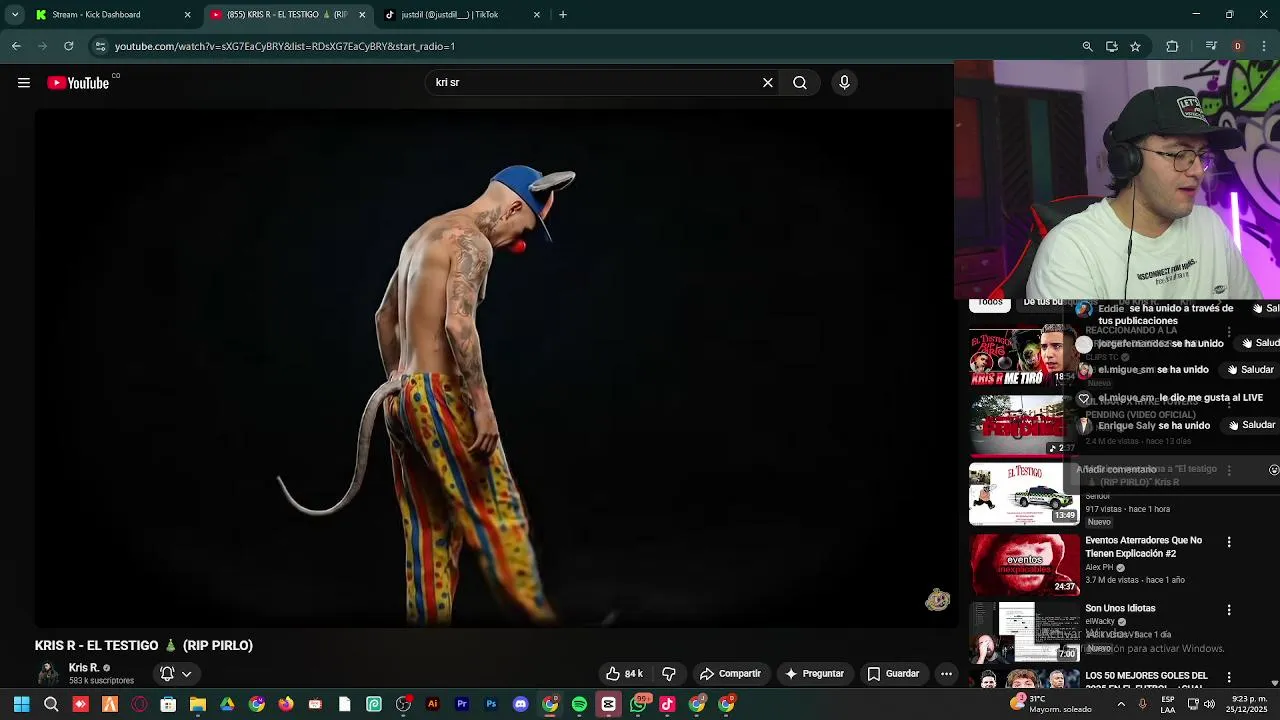
Task: Play El Testigo 13:49 thumbnail
Action: 1024,493
